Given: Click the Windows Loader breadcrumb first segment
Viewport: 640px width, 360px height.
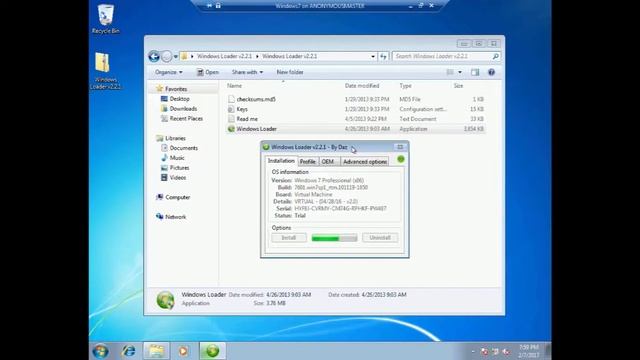Looking at the screenshot, I should pyautogui.click(x=224, y=56).
